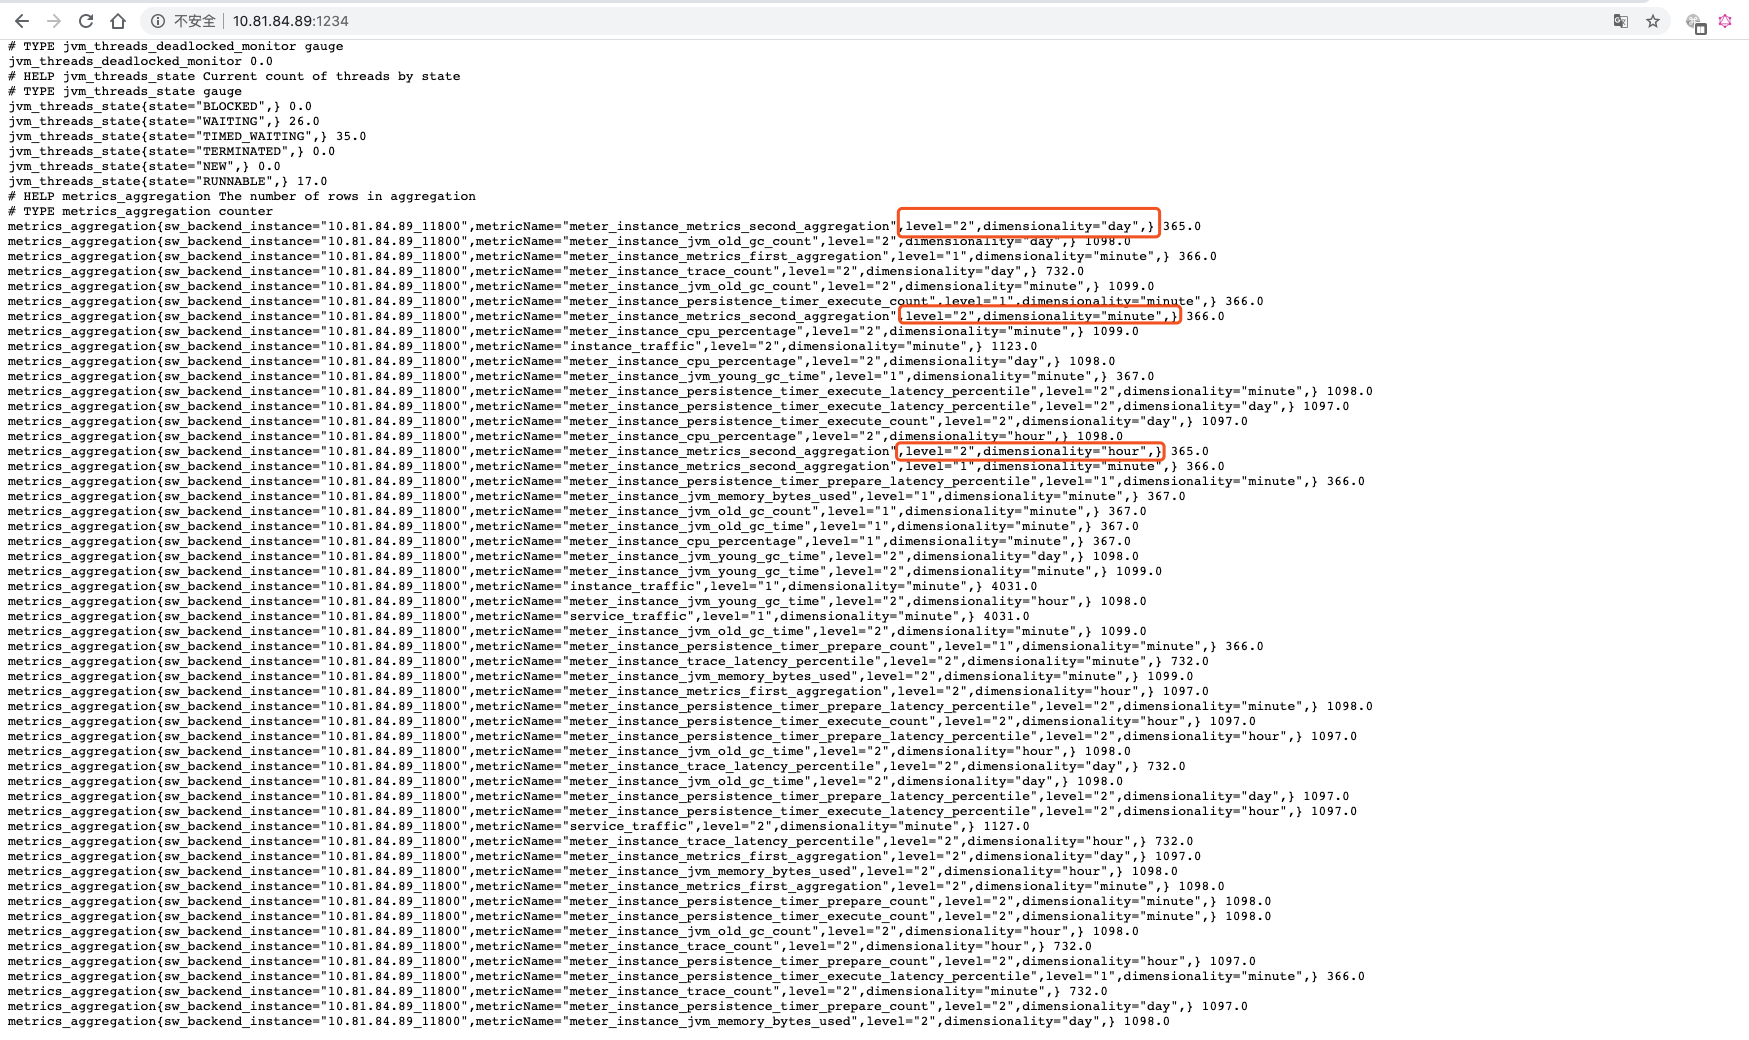The height and width of the screenshot is (1040, 1749).
Task: Click the persistence_timer_execute_count hour row
Action: pos(632,721)
